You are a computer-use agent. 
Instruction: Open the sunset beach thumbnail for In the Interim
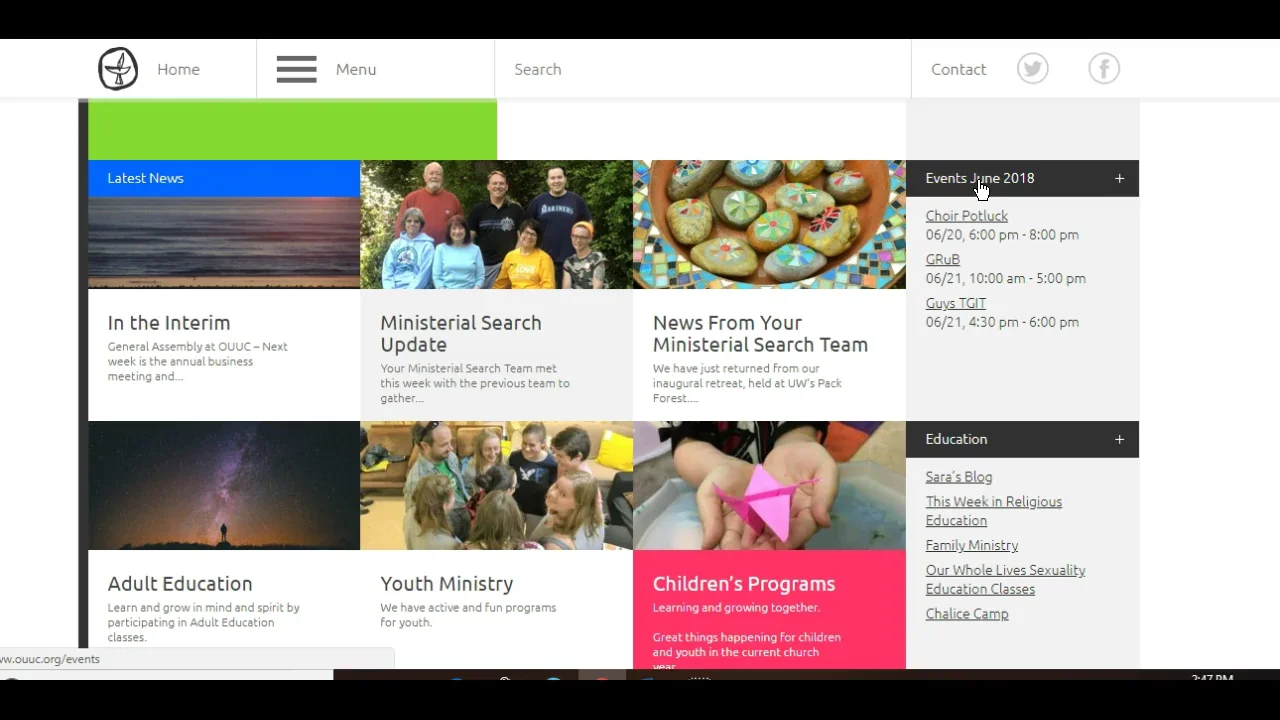coord(224,243)
